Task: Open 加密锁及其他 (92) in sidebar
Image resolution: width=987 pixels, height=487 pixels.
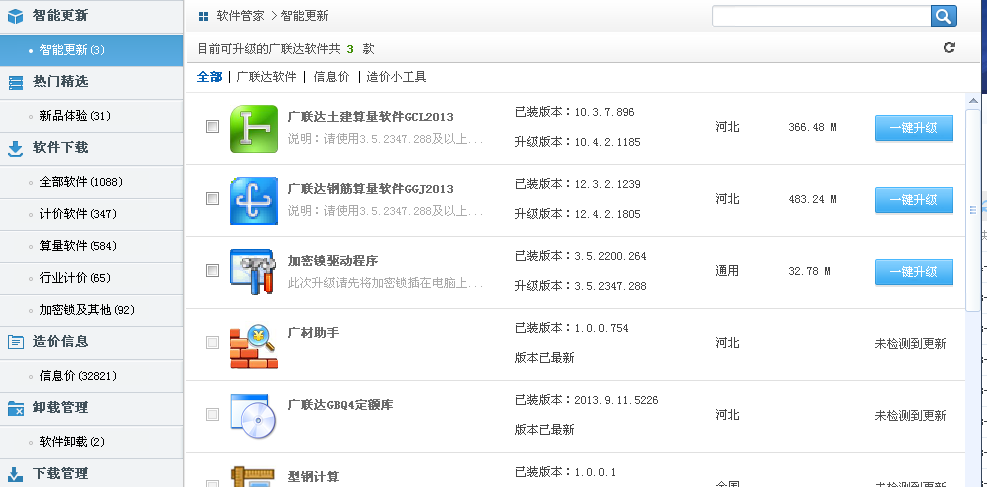Action: [x=92, y=310]
